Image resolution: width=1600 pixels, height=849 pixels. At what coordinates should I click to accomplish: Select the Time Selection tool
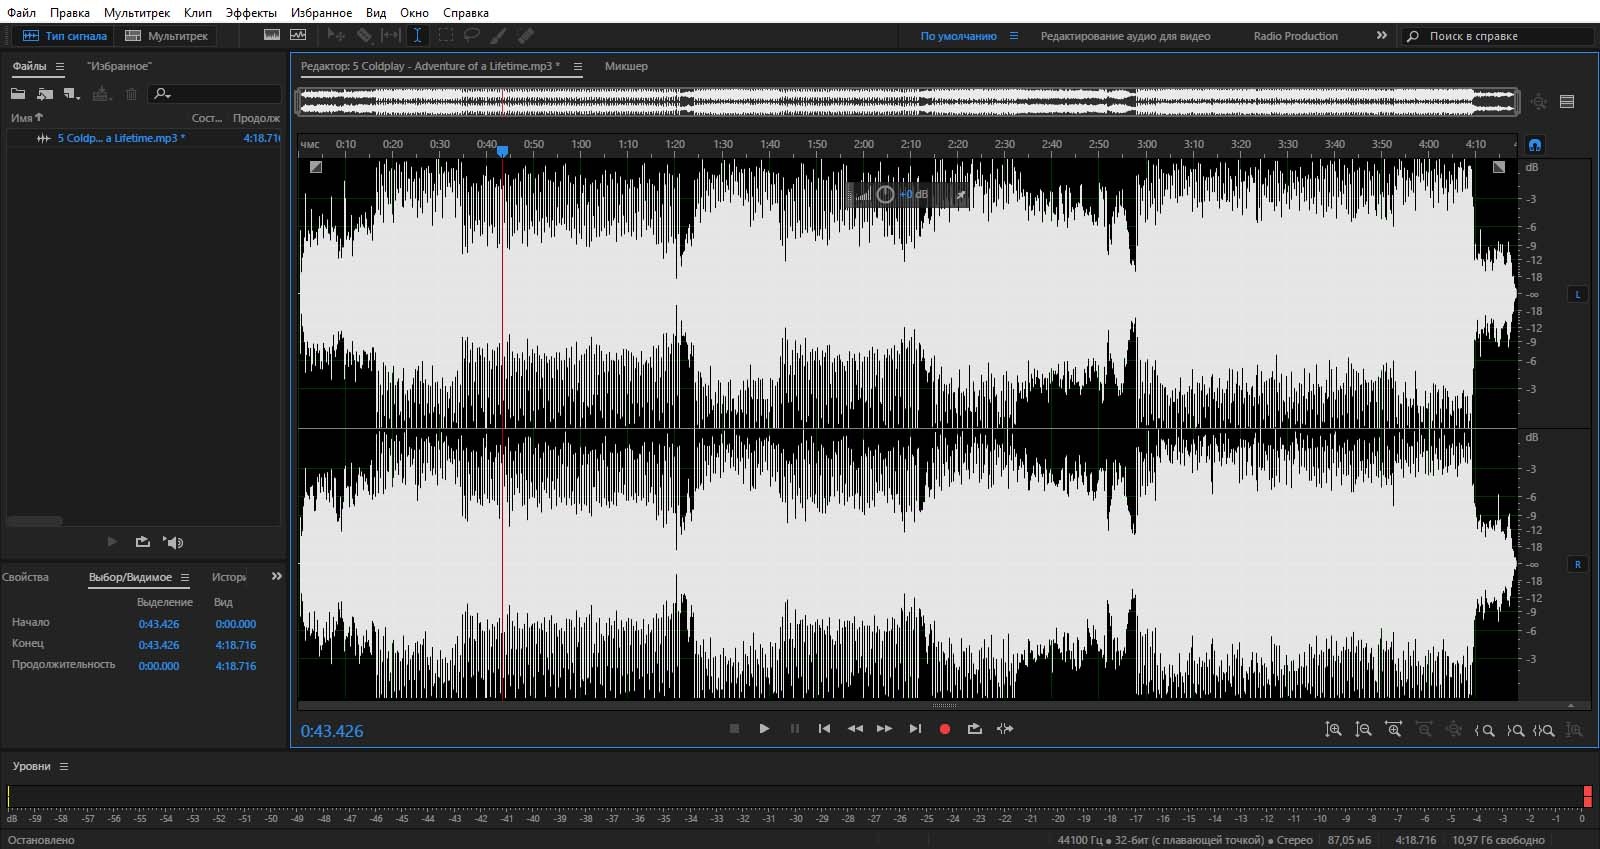click(x=417, y=35)
